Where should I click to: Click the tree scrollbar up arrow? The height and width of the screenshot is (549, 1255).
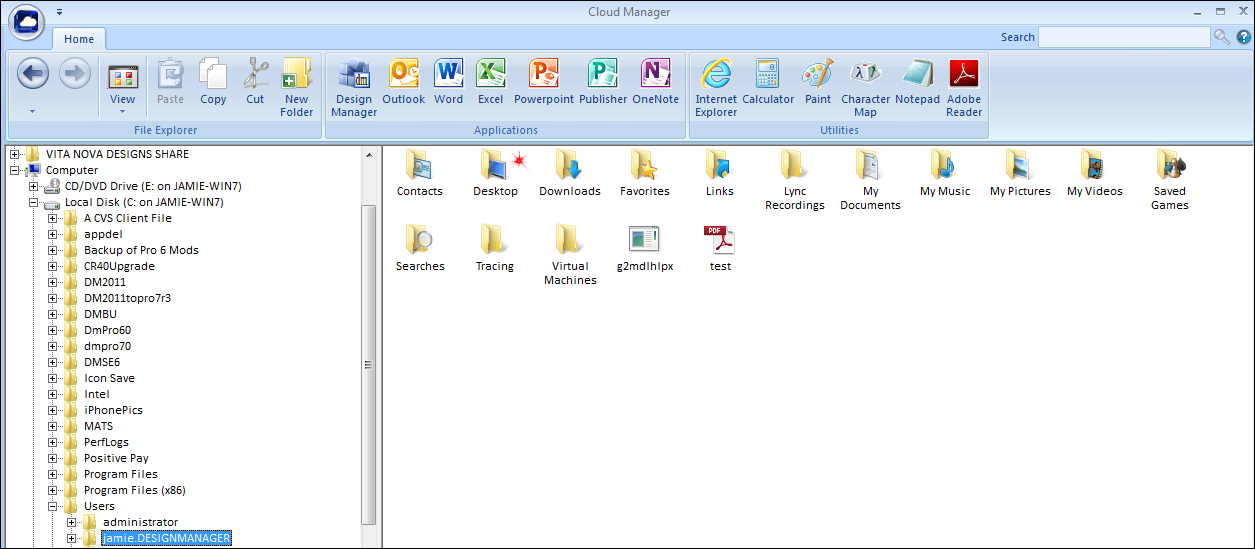[369, 155]
